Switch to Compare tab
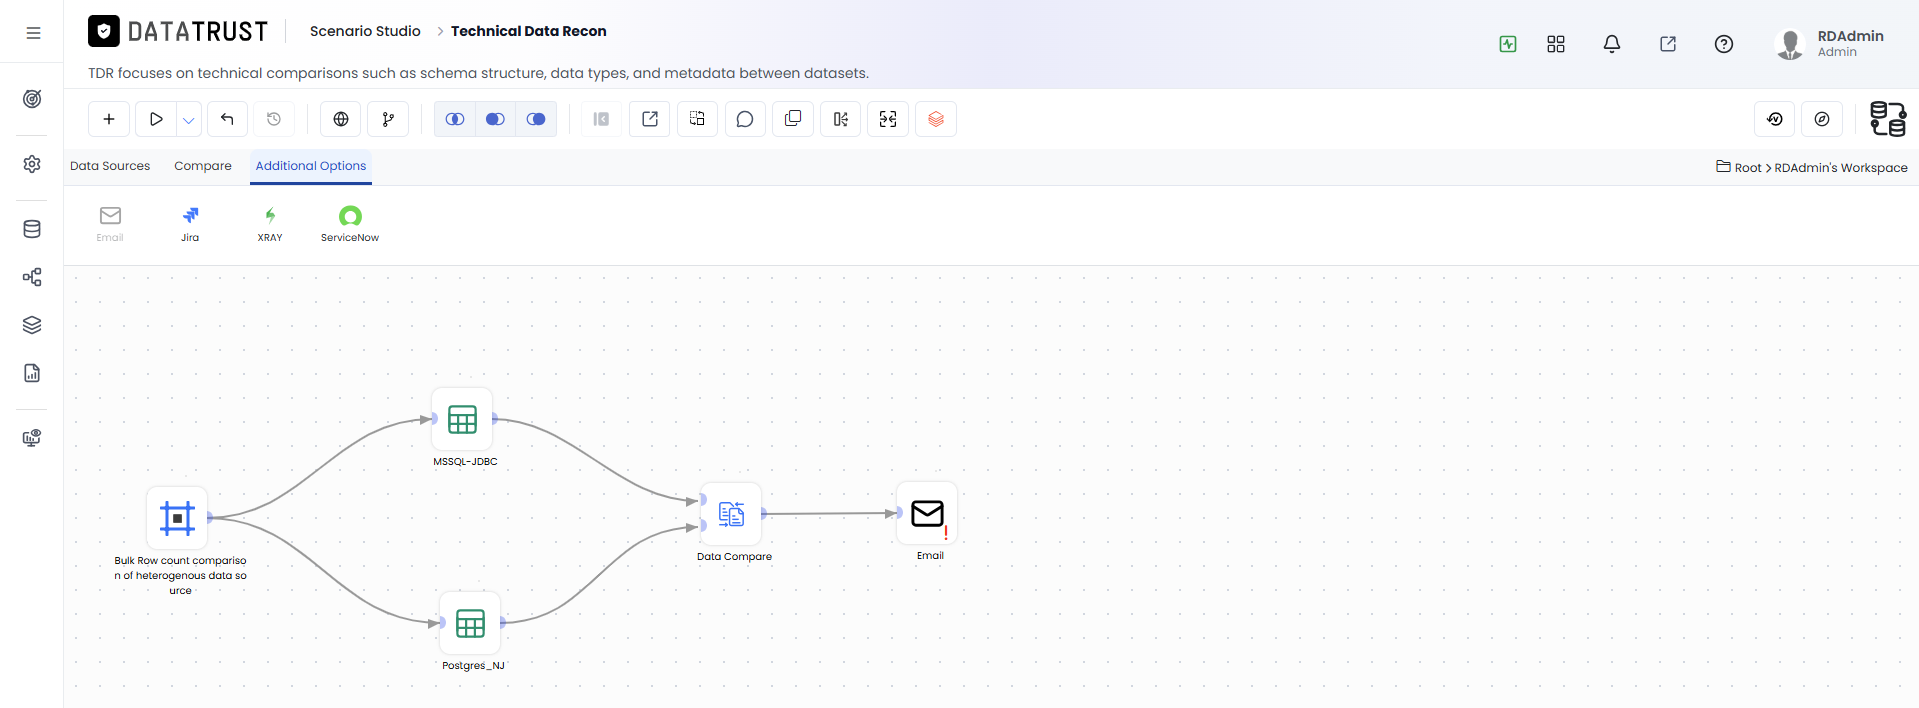Image resolution: width=1919 pixels, height=708 pixels. click(203, 166)
